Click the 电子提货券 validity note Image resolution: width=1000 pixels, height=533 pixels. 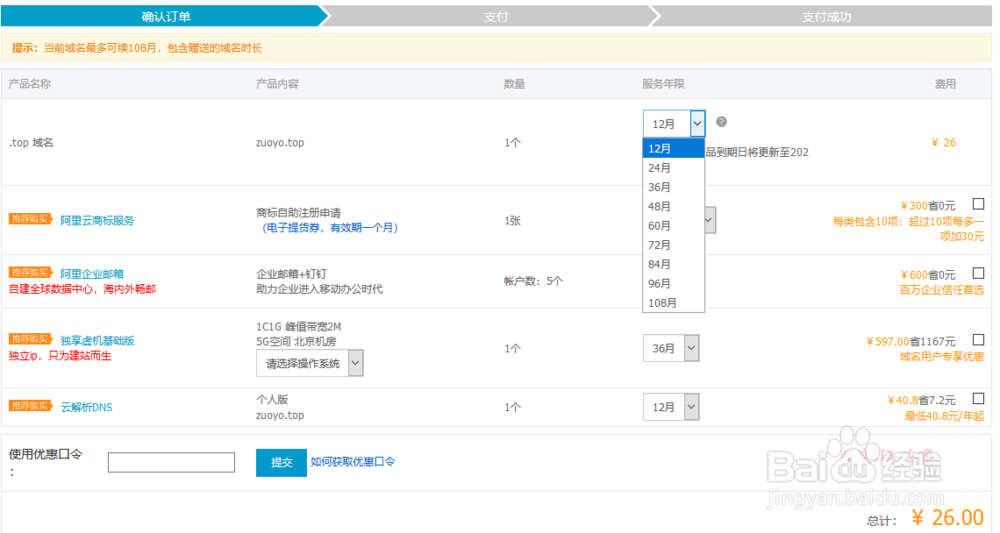click(330, 228)
